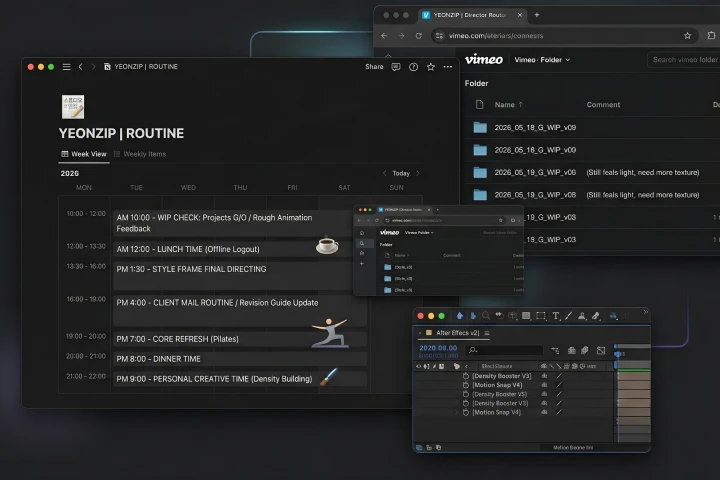Reload the Vimeo page in the browser
This screenshot has height=480, width=720.
418,36
